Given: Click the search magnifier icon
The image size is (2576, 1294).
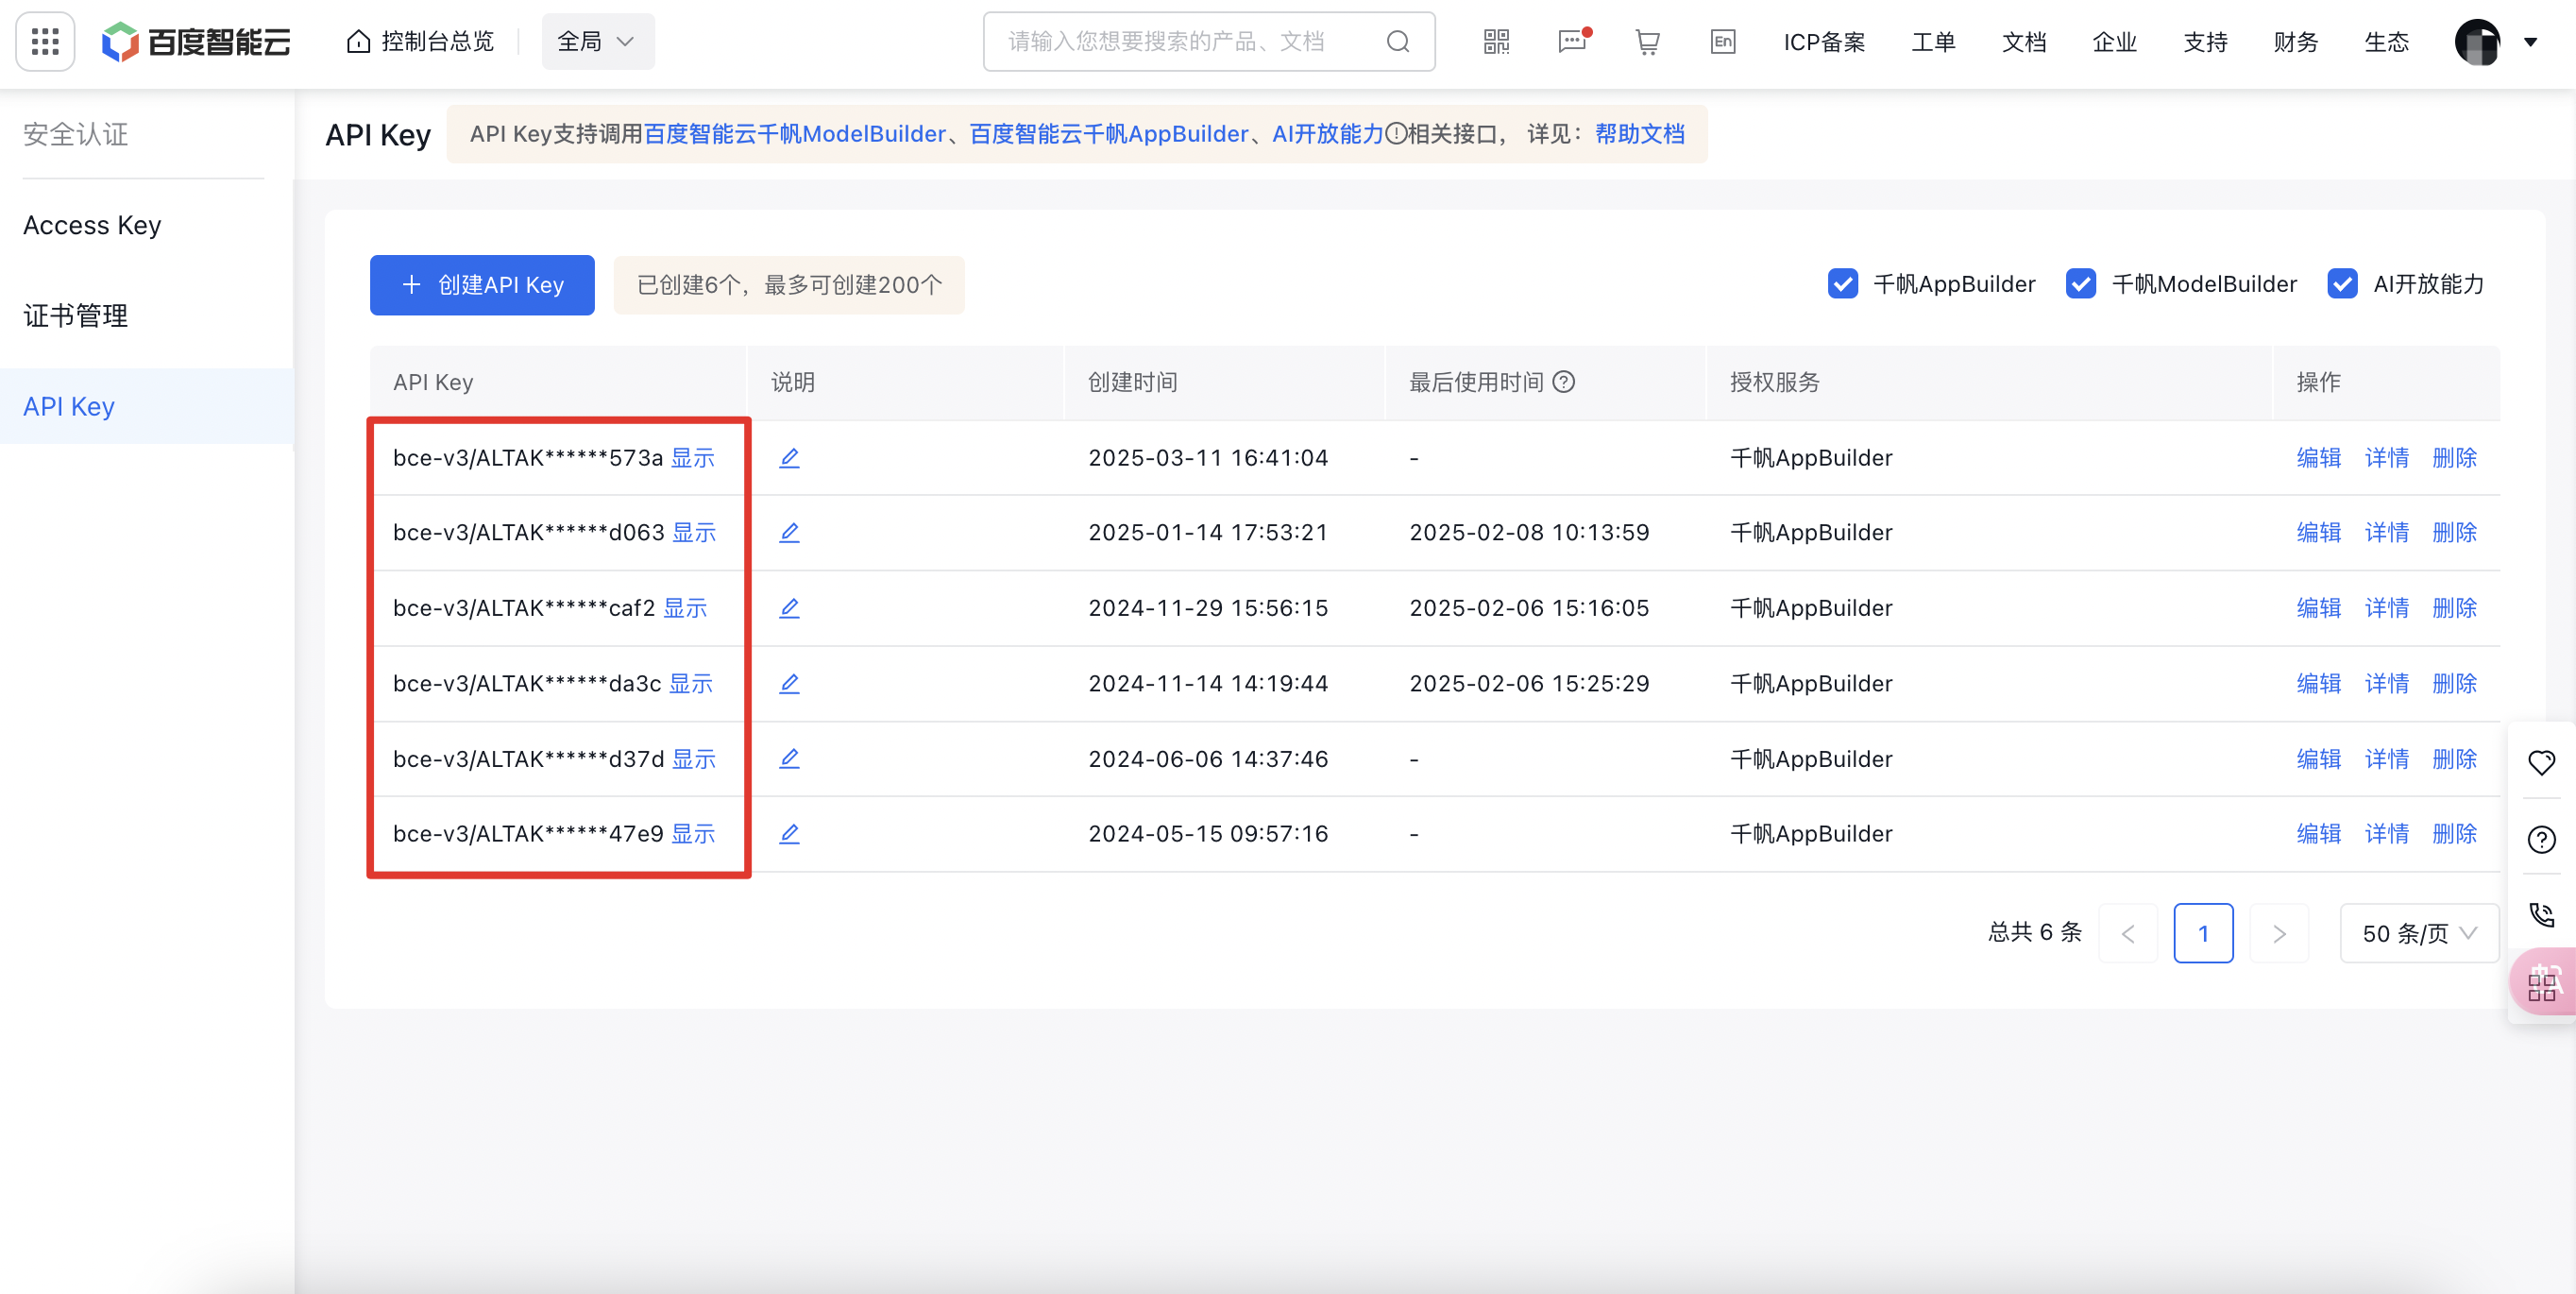Looking at the screenshot, I should [1398, 41].
